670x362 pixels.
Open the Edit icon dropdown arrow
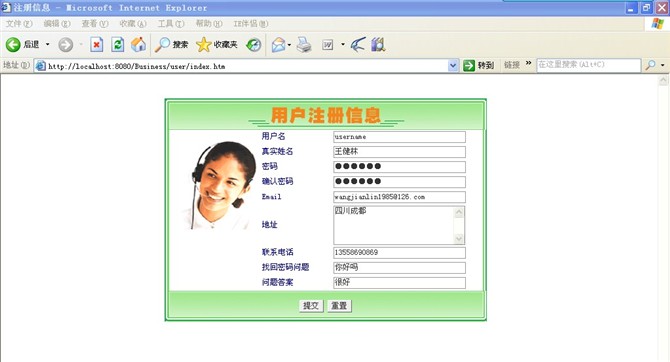click(343, 44)
